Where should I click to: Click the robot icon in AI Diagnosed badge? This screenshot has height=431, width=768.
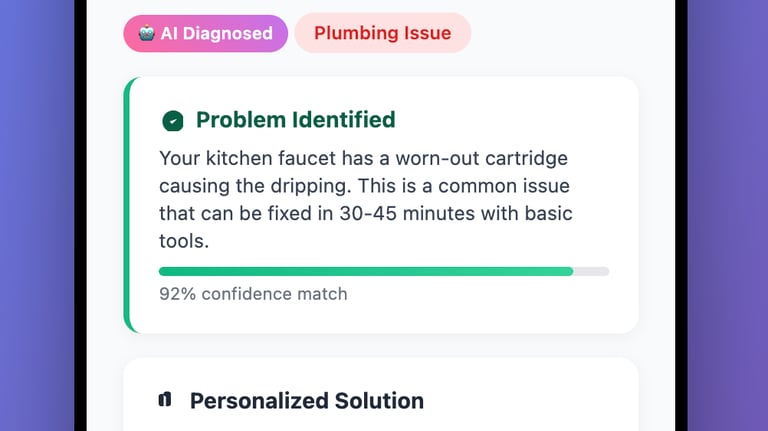(x=147, y=33)
